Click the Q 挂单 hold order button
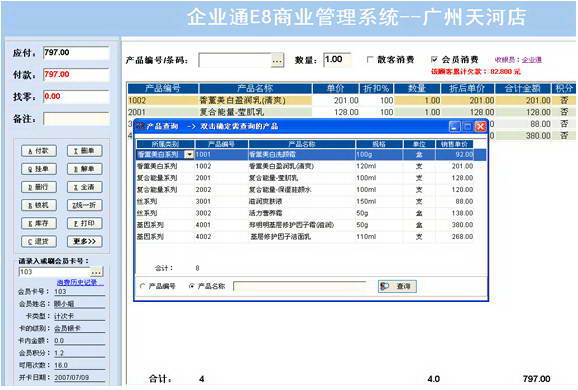 (39, 169)
